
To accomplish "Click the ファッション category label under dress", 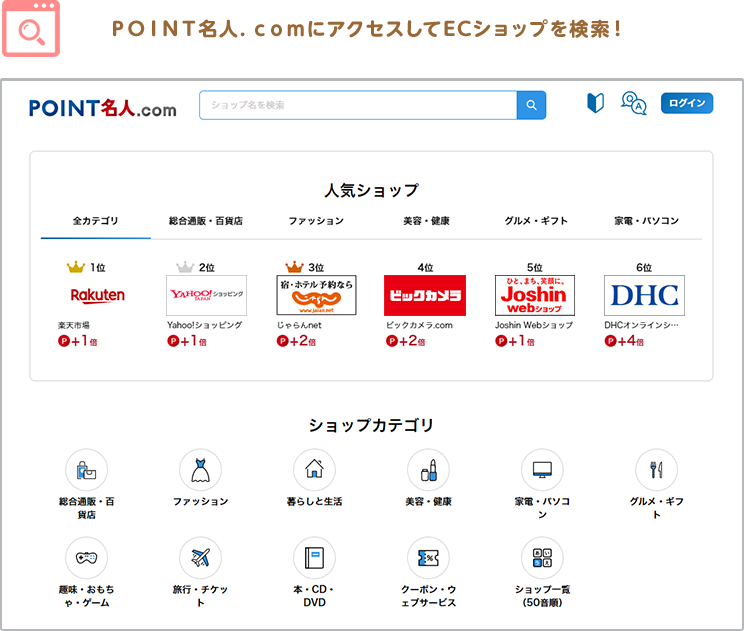I will pyautogui.click(x=200, y=501).
